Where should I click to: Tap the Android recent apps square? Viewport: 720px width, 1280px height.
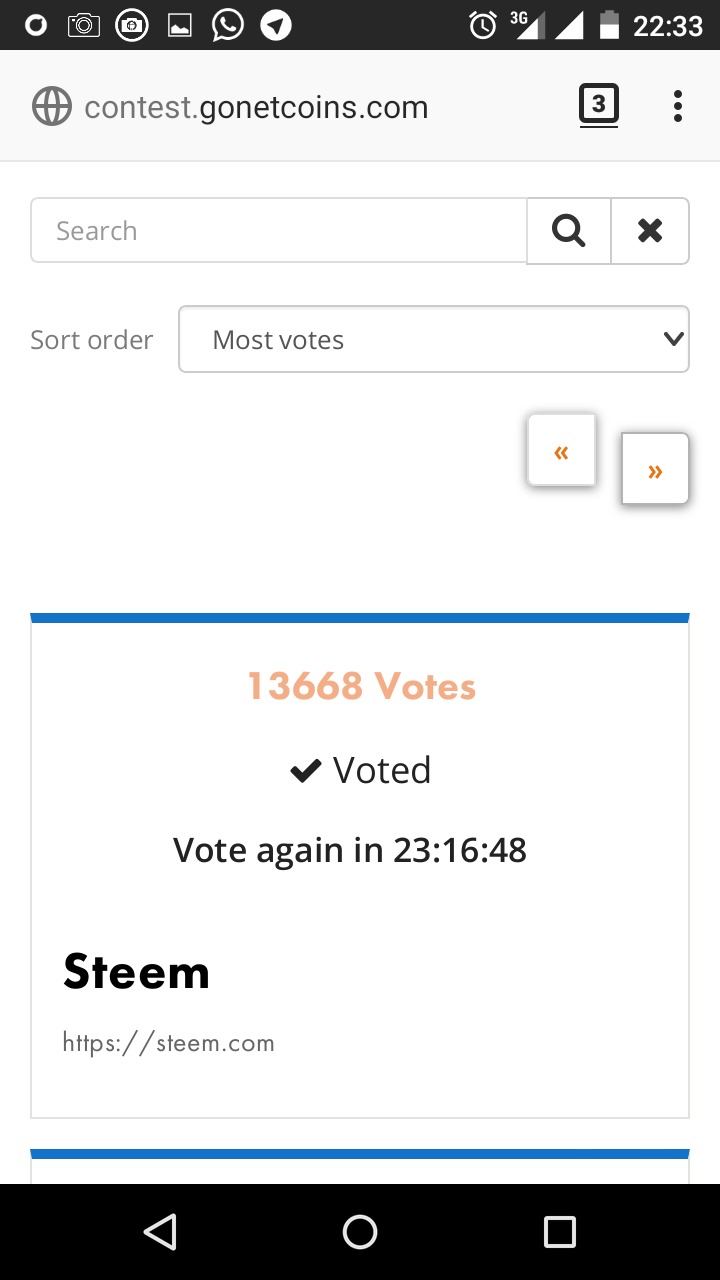560,1232
